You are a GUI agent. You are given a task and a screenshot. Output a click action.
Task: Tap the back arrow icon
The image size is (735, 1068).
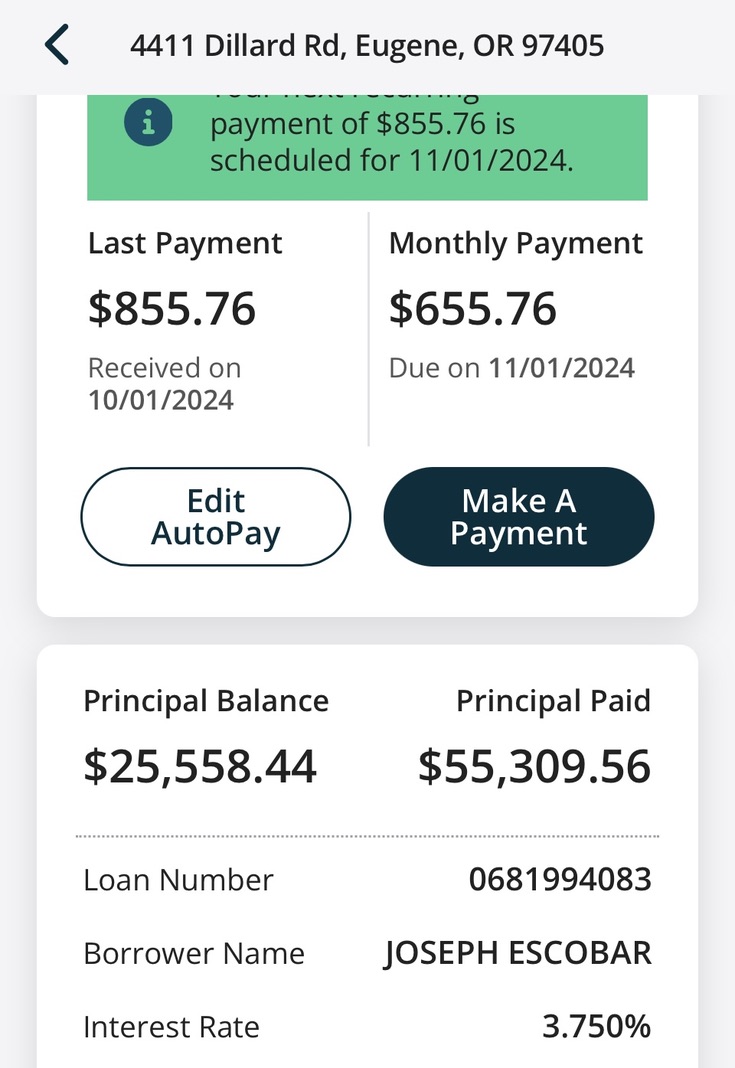[x=57, y=45]
